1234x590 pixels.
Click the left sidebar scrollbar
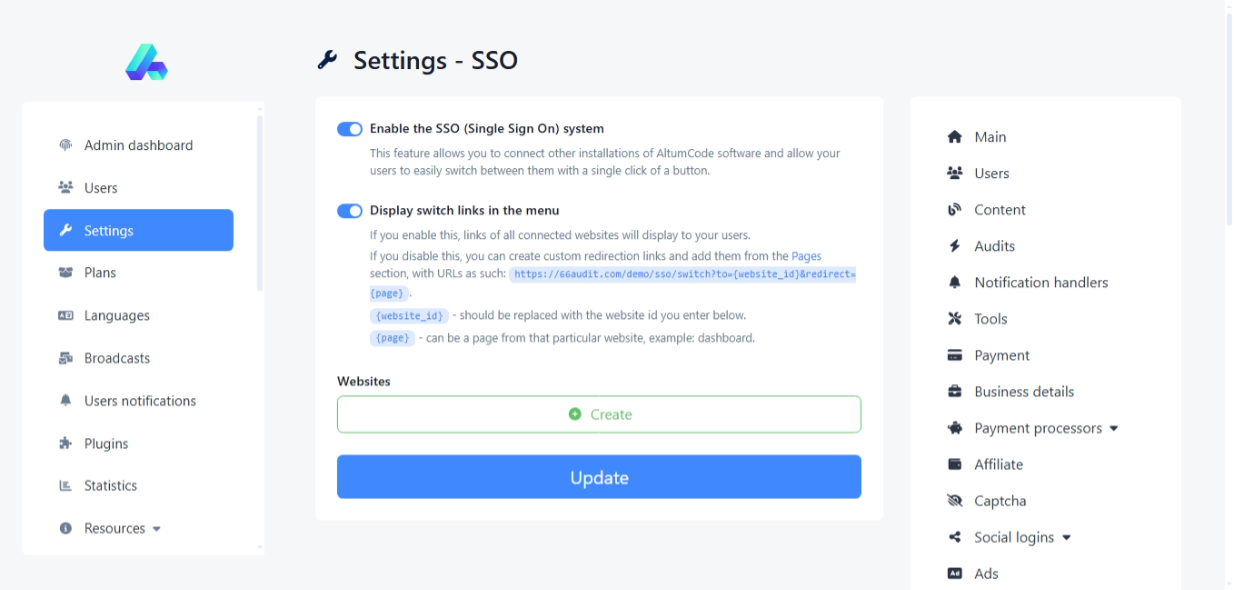(x=260, y=200)
